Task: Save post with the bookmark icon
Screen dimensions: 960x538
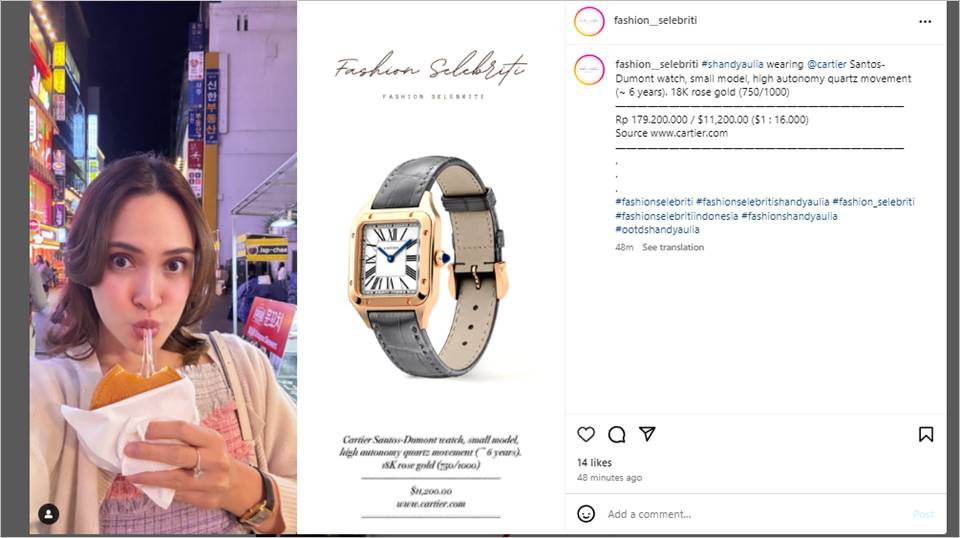Action: pos(926,435)
